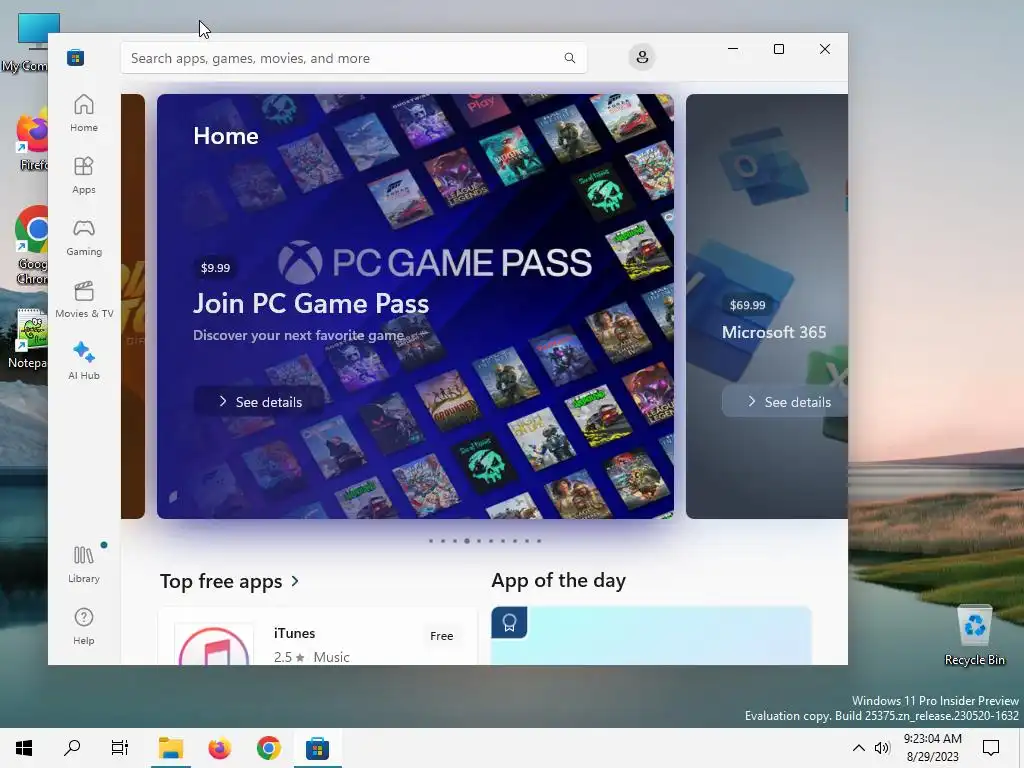The height and width of the screenshot is (768, 1024).
Task: Open the notification center icon
Action: coord(991,748)
